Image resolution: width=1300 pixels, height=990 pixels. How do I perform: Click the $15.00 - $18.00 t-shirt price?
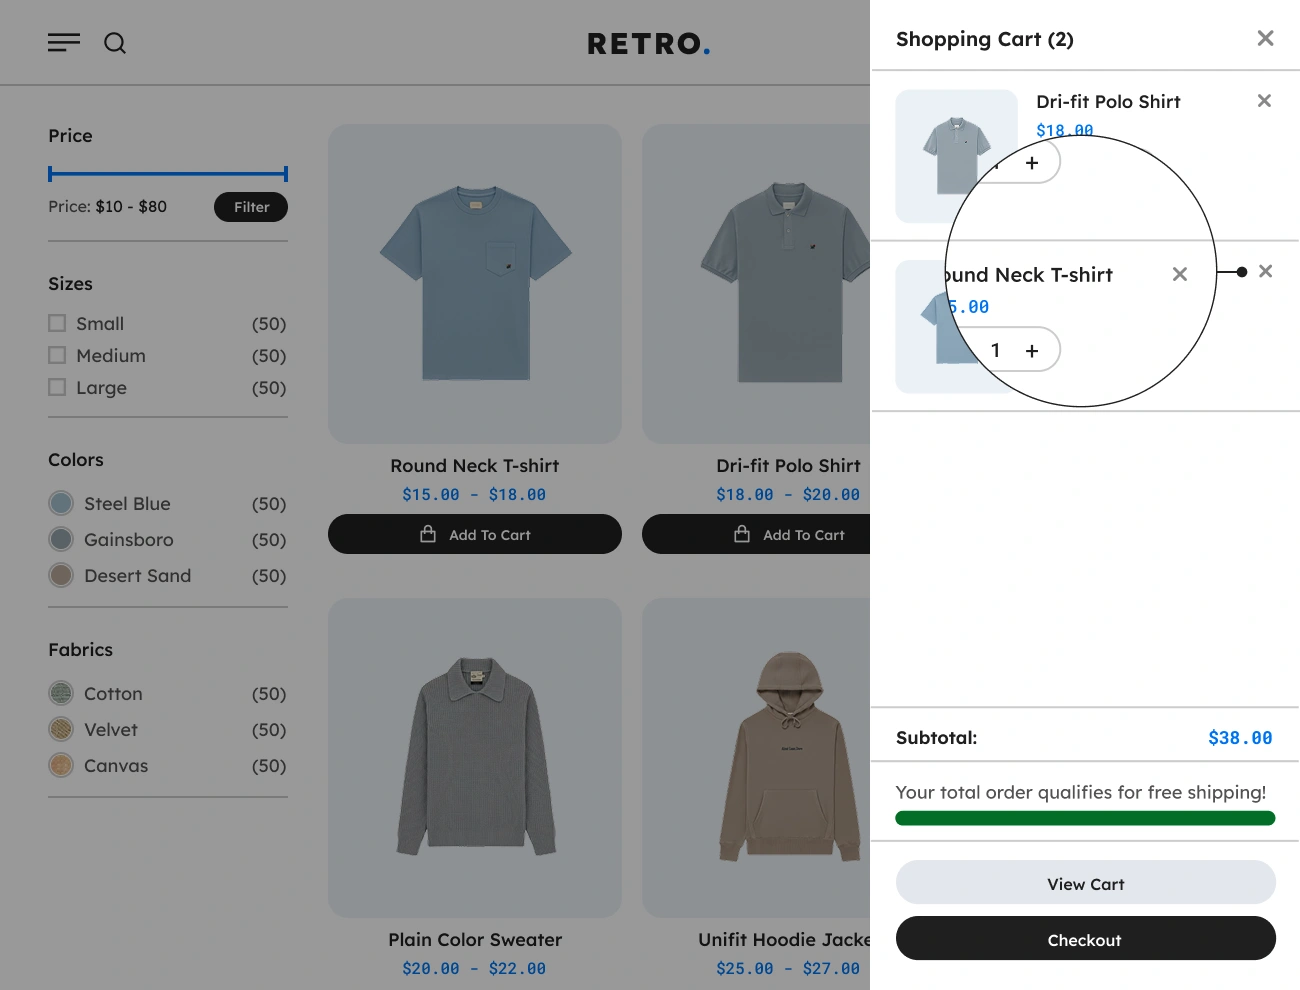pyautogui.click(x=474, y=495)
